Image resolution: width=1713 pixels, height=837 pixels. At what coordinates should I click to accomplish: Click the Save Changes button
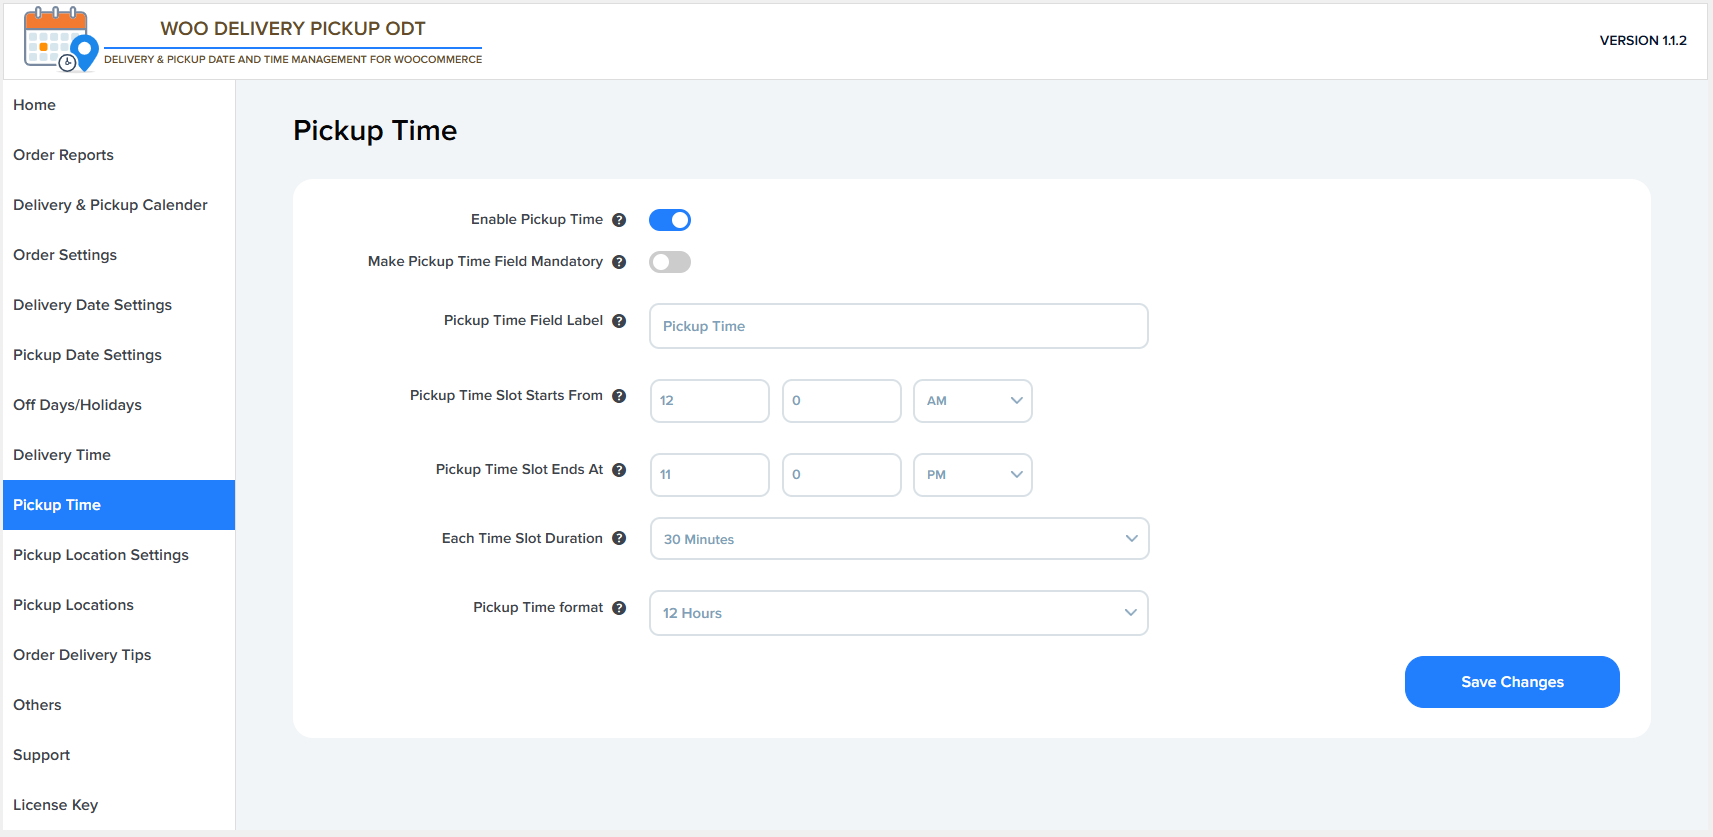[1511, 682]
